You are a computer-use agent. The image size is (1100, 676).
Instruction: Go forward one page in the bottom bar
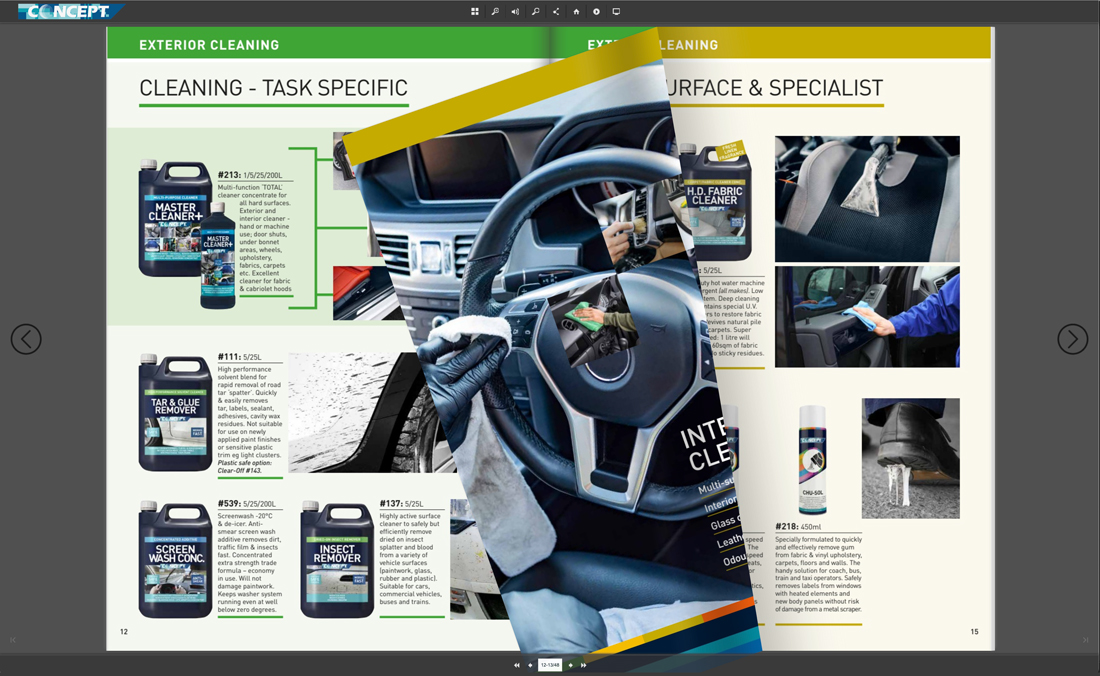click(570, 665)
